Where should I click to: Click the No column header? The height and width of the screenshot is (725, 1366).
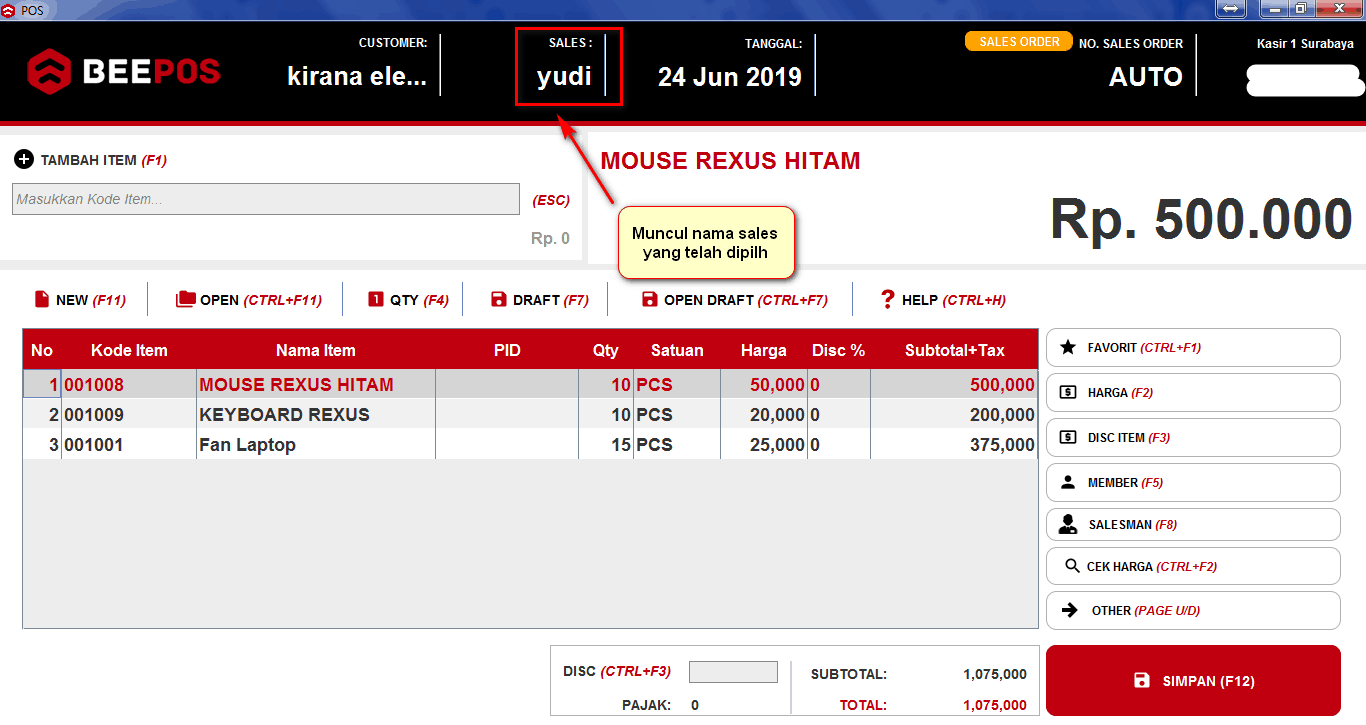(42, 350)
